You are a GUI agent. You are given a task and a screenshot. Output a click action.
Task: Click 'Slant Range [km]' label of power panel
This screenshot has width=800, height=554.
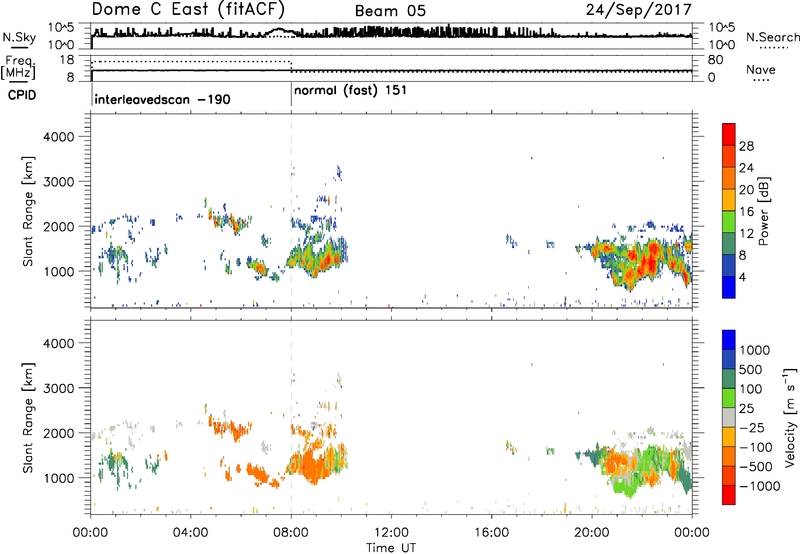[28, 211]
